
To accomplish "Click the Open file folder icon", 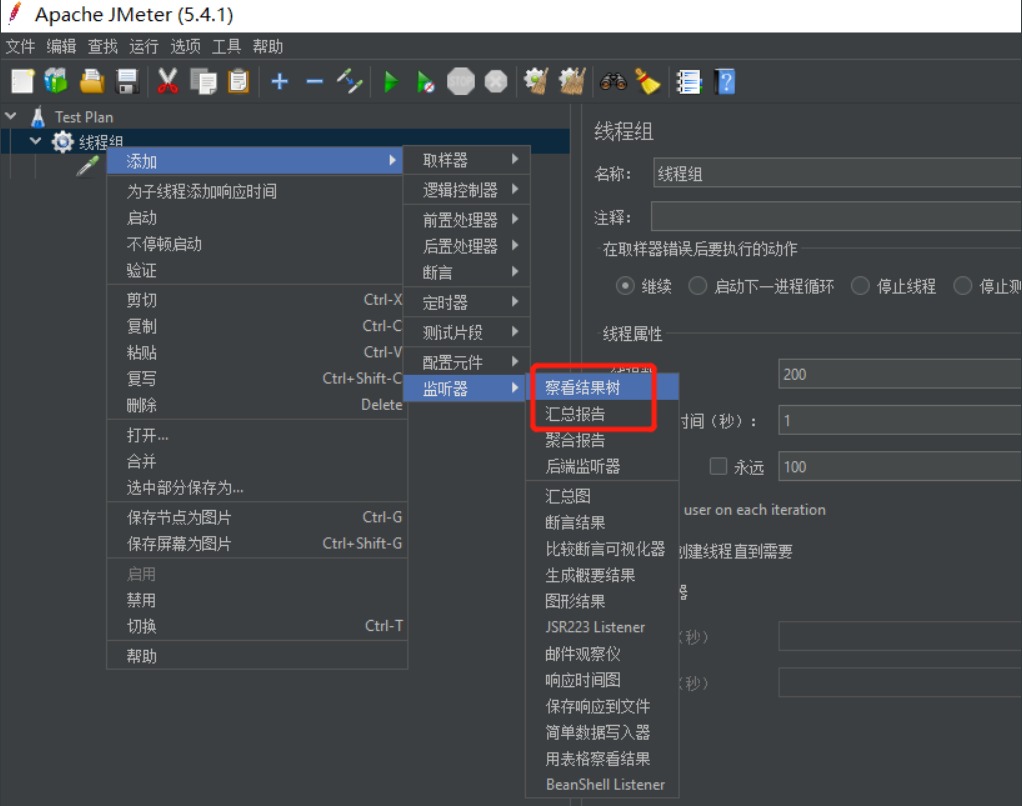I will pos(92,81).
